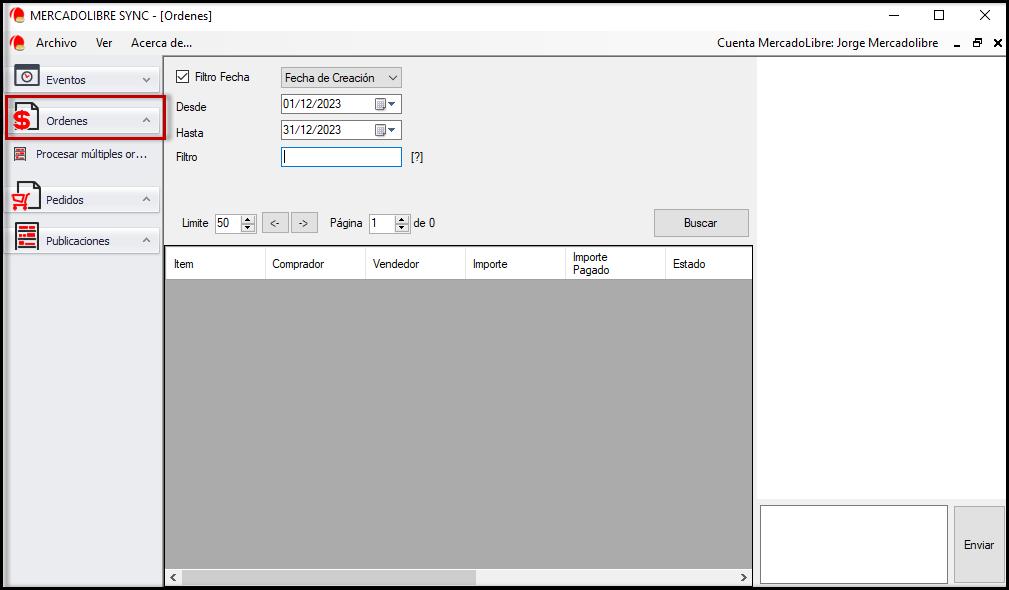Click the Importe Pagado column header
1009x590 pixels.
tap(615, 264)
